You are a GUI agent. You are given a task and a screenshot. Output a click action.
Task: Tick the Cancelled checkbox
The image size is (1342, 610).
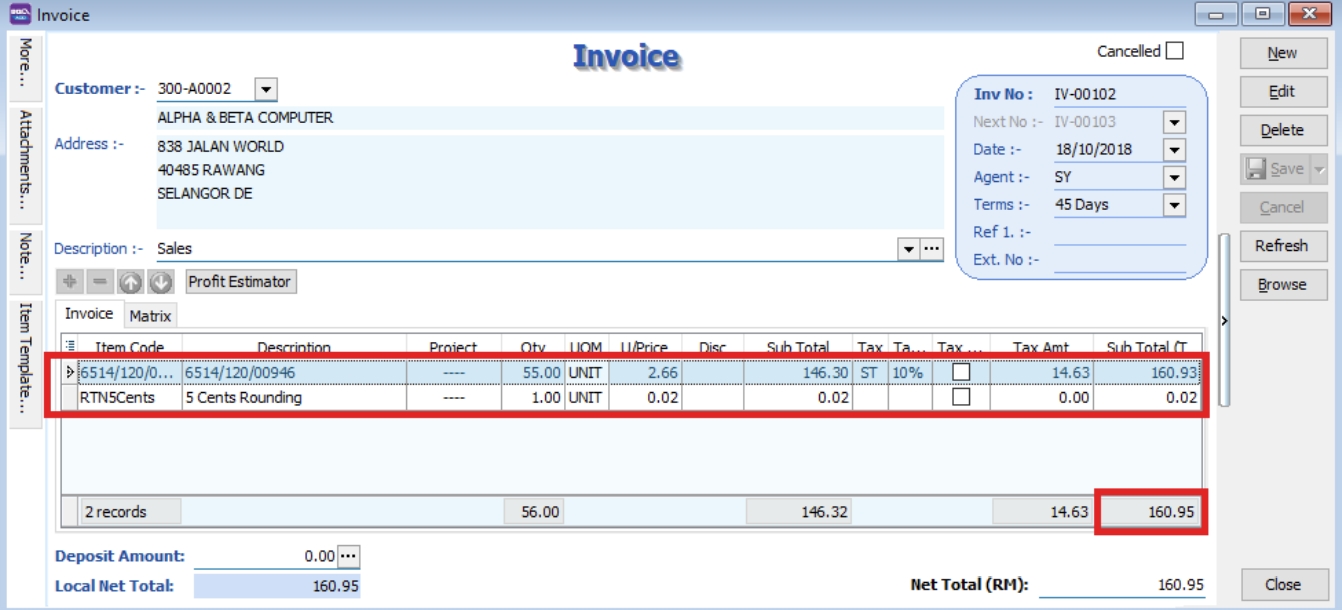click(x=1174, y=51)
